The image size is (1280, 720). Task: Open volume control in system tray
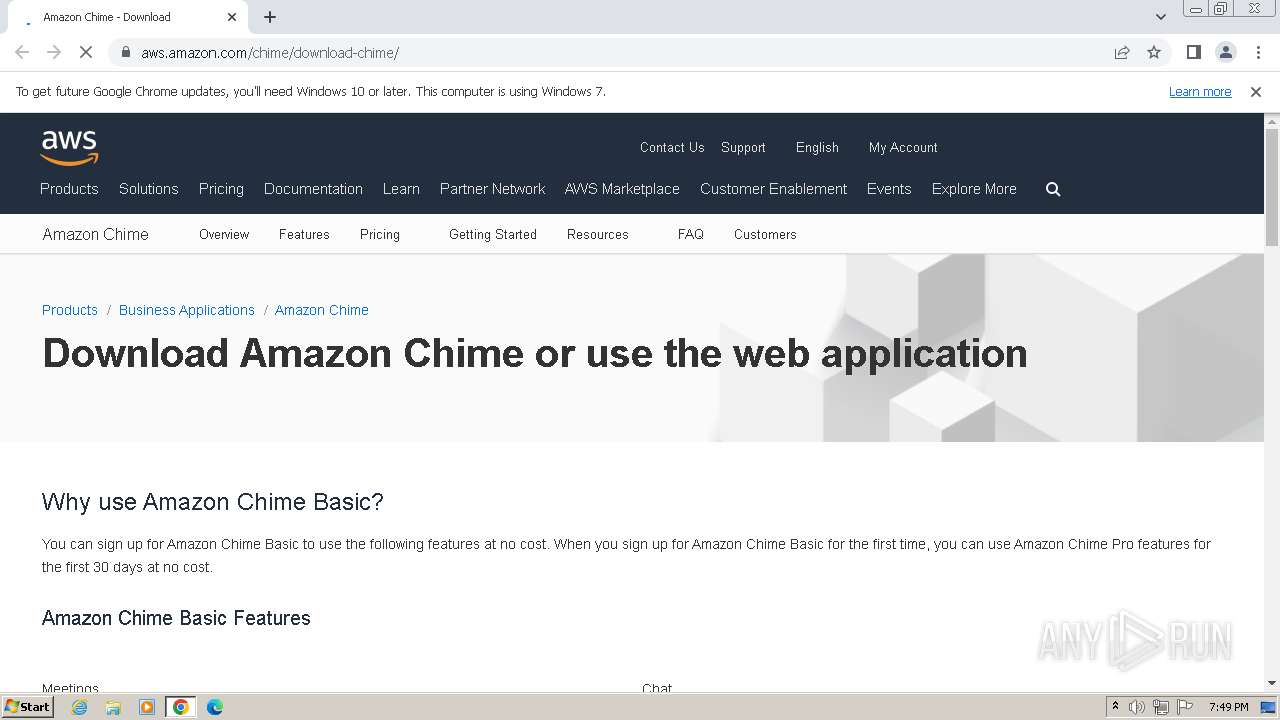click(x=1137, y=707)
